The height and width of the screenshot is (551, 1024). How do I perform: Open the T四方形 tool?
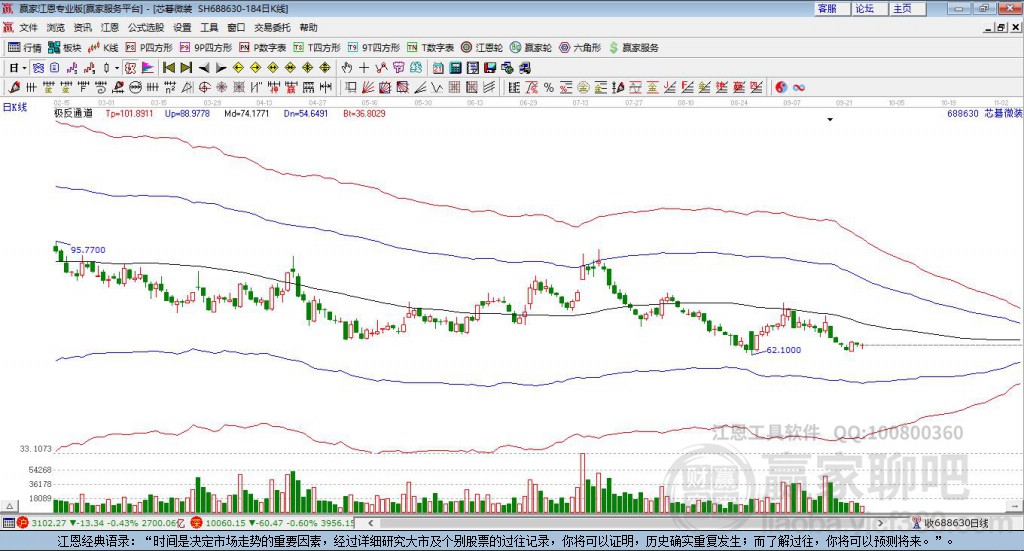[317, 48]
